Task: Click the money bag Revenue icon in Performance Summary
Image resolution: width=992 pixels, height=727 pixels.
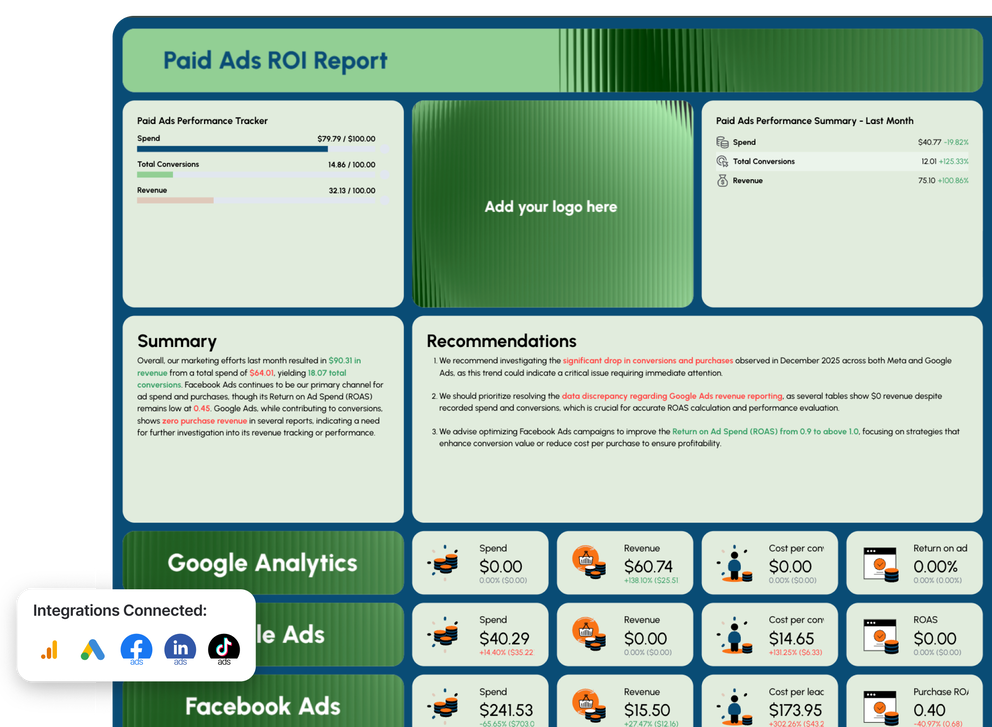Action: pos(722,180)
